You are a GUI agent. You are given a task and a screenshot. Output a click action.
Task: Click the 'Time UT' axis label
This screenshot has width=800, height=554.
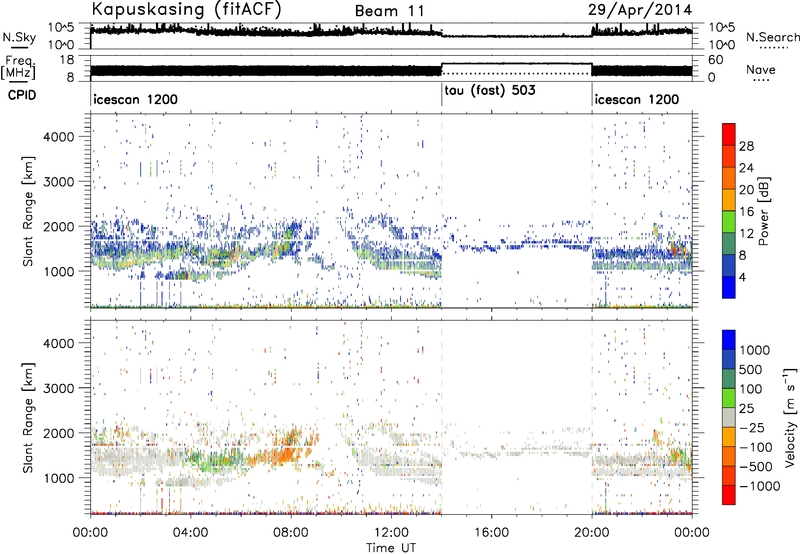coord(391,548)
